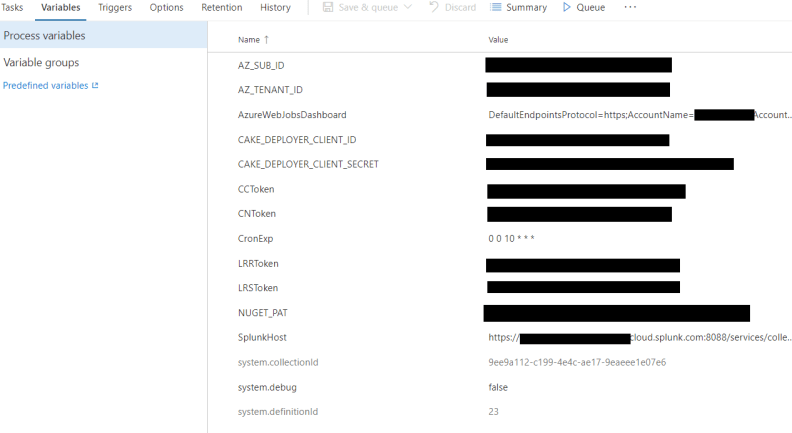Image resolution: width=792 pixels, height=433 pixels.
Task: Select the AzureWebJobsDashboard variable name
Action: (x=292, y=115)
